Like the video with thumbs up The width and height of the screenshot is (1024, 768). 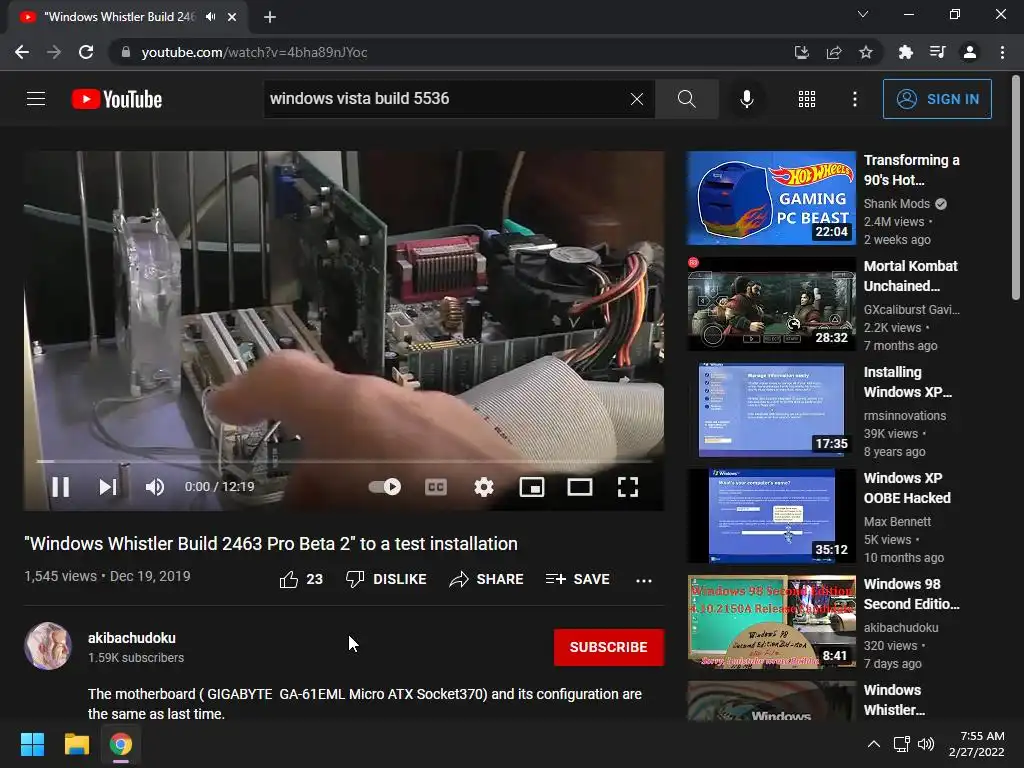click(301, 579)
